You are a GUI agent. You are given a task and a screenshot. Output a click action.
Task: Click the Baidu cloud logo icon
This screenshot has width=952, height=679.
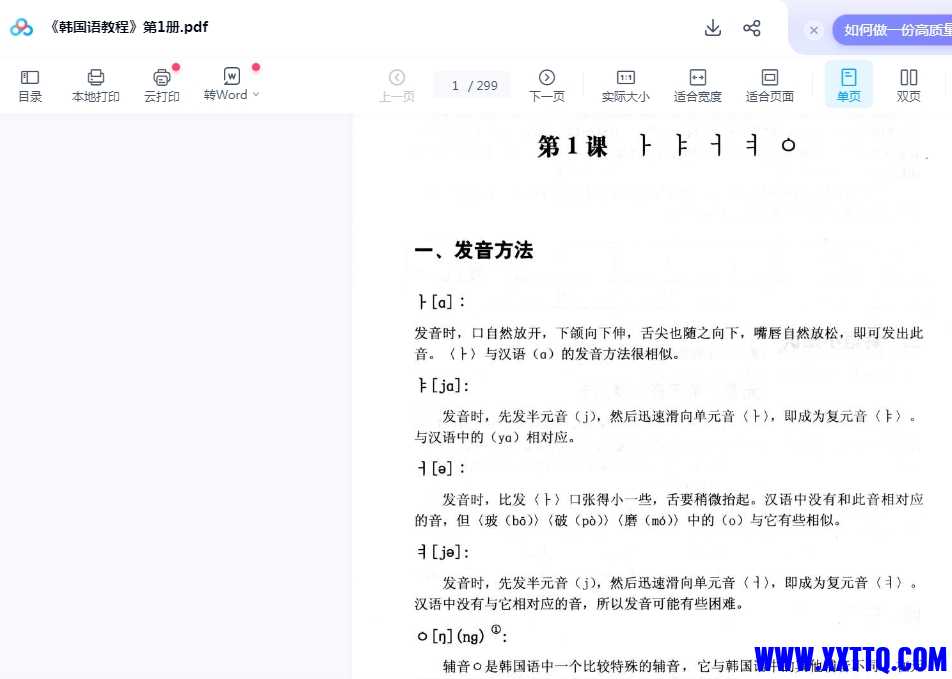(22, 27)
